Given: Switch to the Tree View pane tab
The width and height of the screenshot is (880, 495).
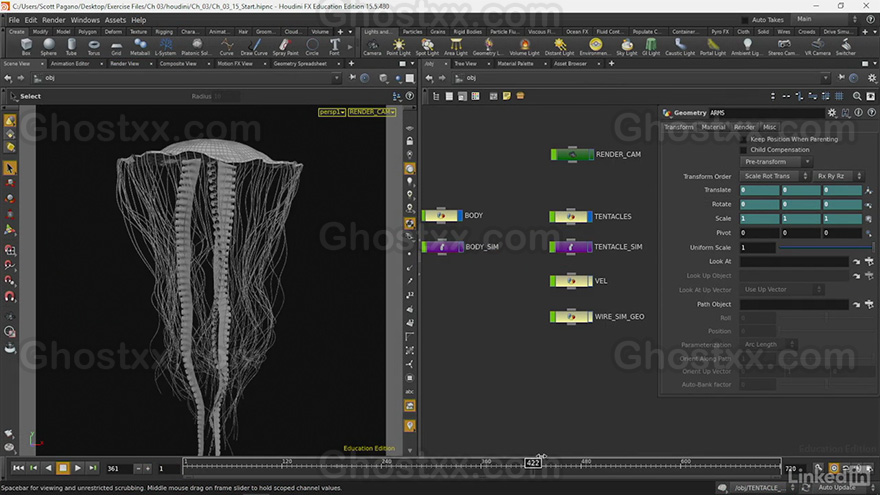Looking at the screenshot, I should coord(466,64).
